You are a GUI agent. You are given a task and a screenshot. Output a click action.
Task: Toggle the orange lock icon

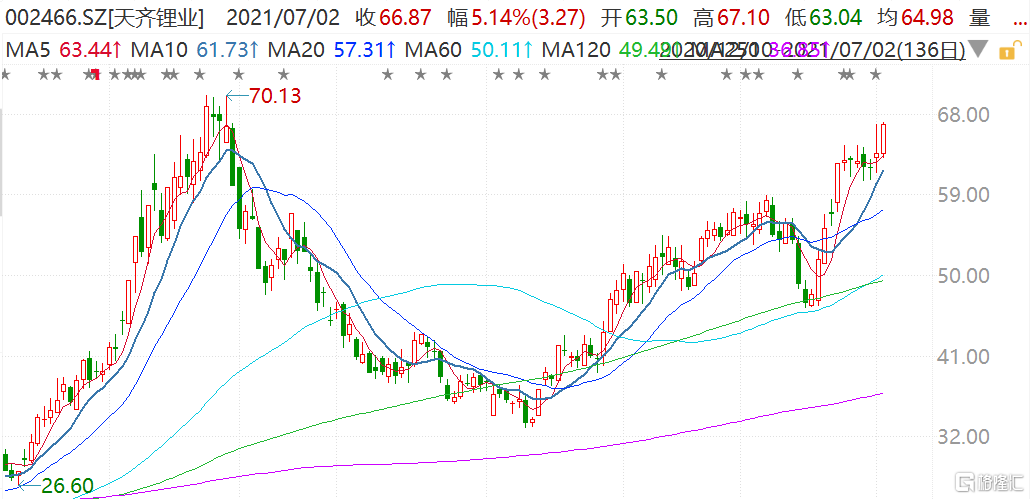(1008, 50)
